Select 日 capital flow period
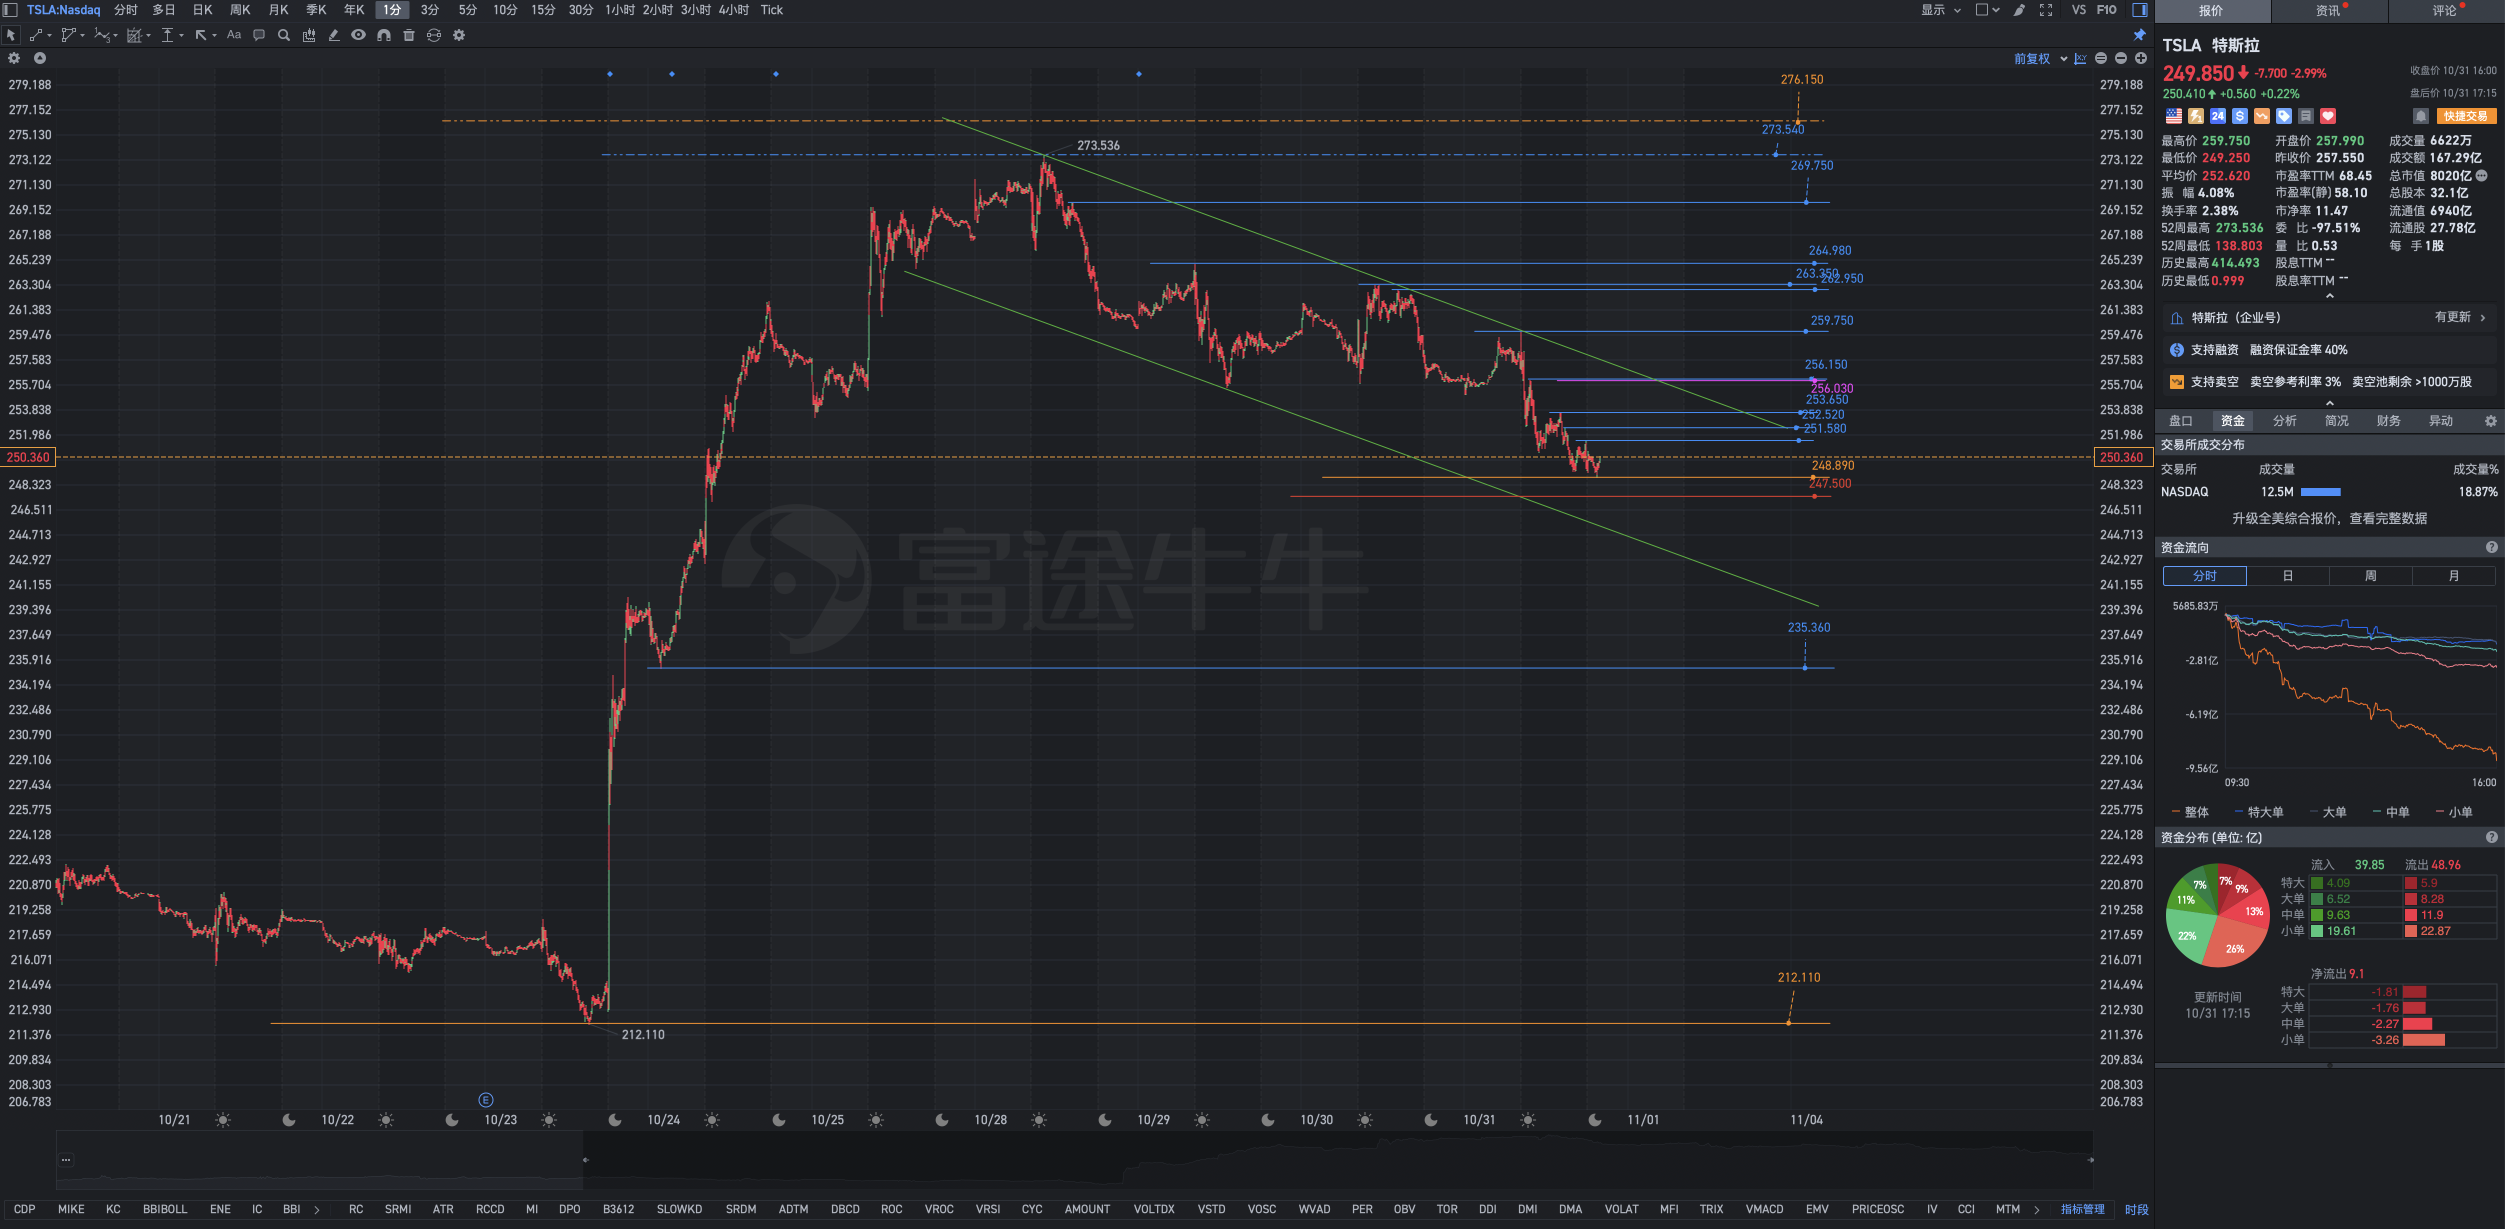The height and width of the screenshot is (1229, 2505). pyautogui.click(x=2288, y=576)
